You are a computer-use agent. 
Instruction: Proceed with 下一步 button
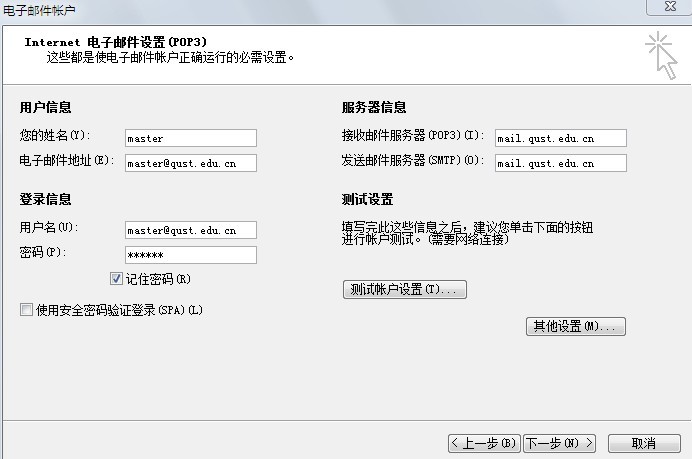click(559, 443)
